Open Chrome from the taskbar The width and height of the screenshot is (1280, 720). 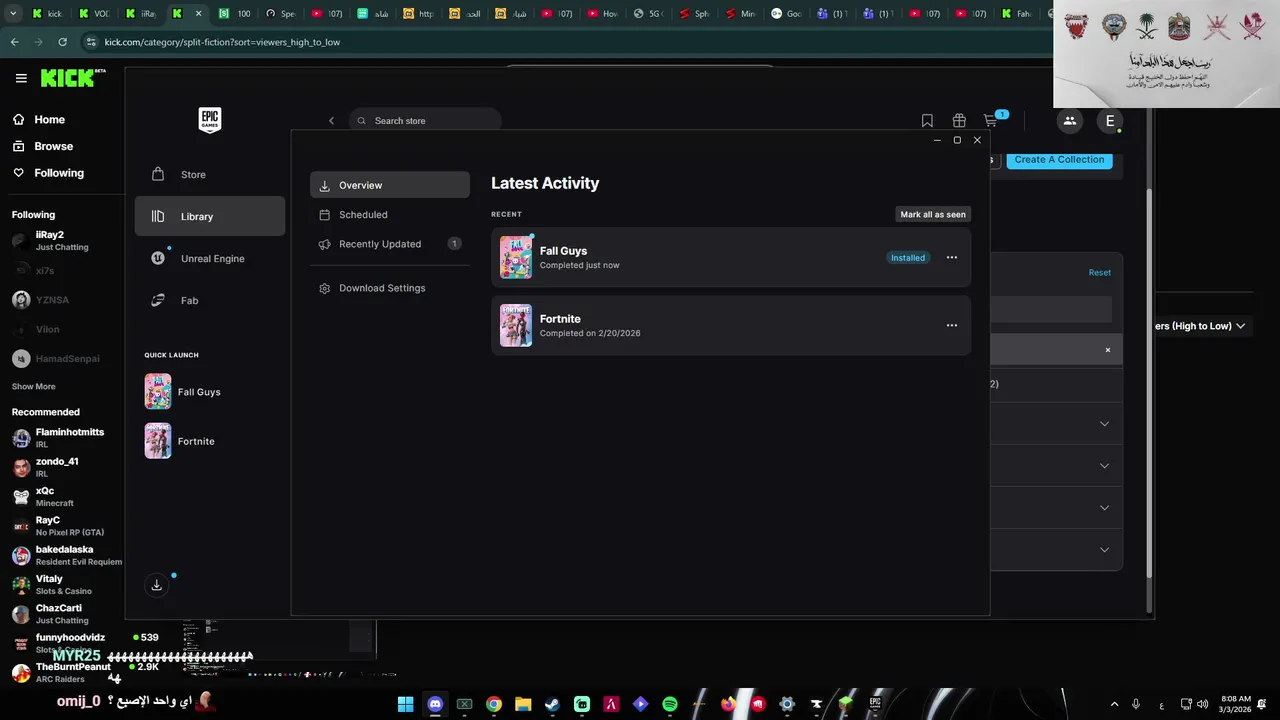(x=494, y=704)
